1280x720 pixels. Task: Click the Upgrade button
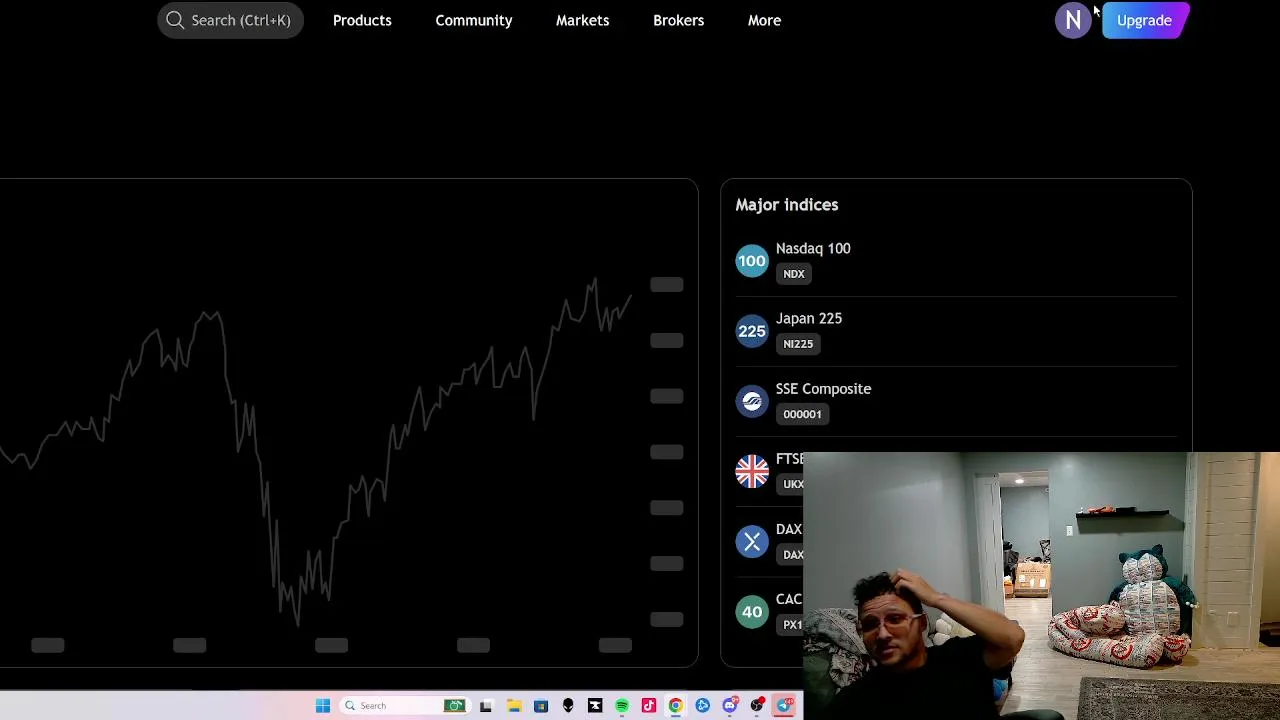pyautogui.click(x=1144, y=20)
